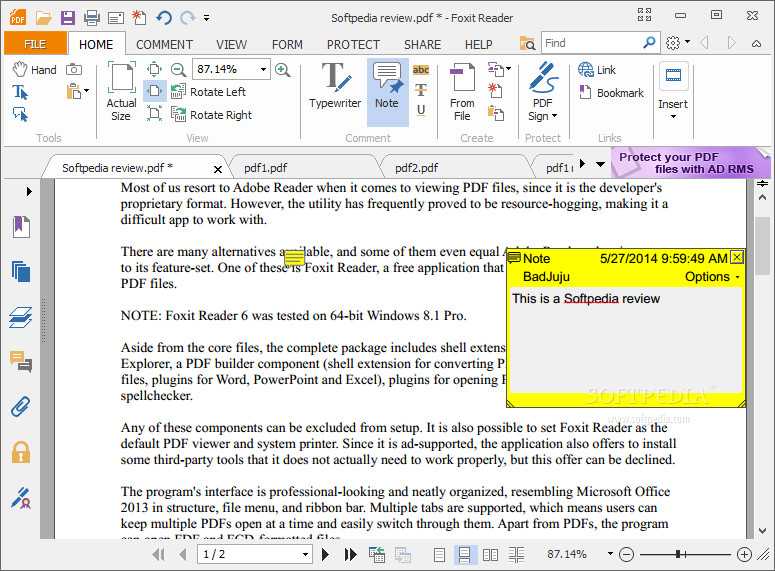Viewport: 775px width, 571px height.
Task: Click the Zoom In magnifier icon
Action: [283, 69]
